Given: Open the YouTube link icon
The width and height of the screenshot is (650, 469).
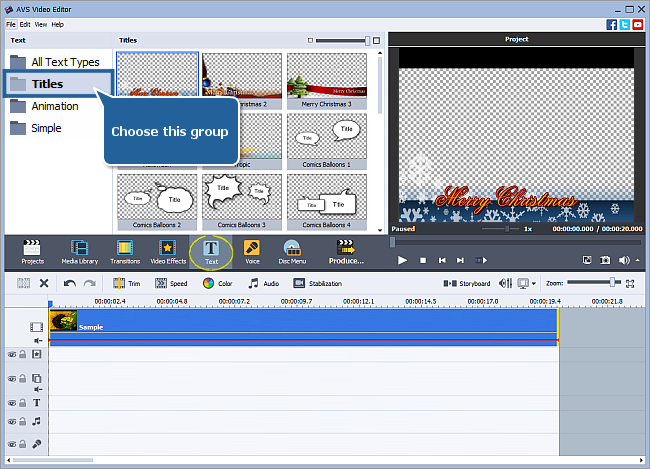Looking at the screenshot, I should pos(638,24).
